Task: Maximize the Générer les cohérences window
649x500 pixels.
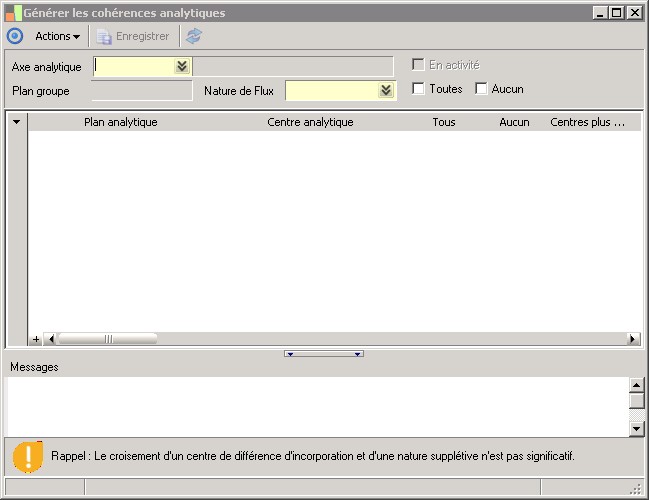Action: click(616, 13)
